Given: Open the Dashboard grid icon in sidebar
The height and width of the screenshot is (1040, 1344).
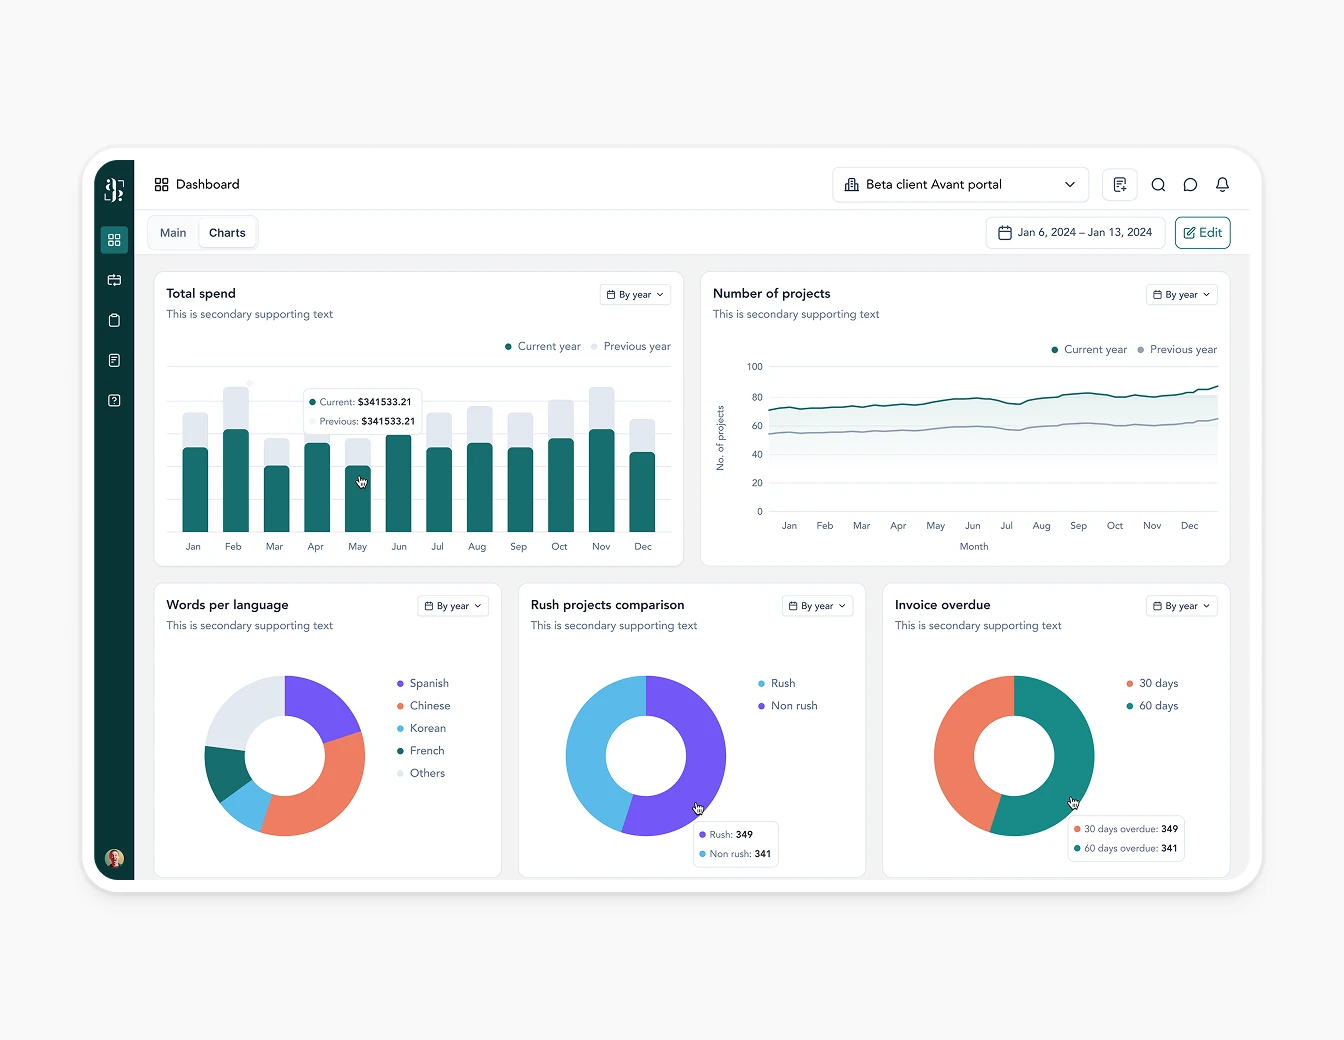Looking at the screenshot, I should point(114,240).
